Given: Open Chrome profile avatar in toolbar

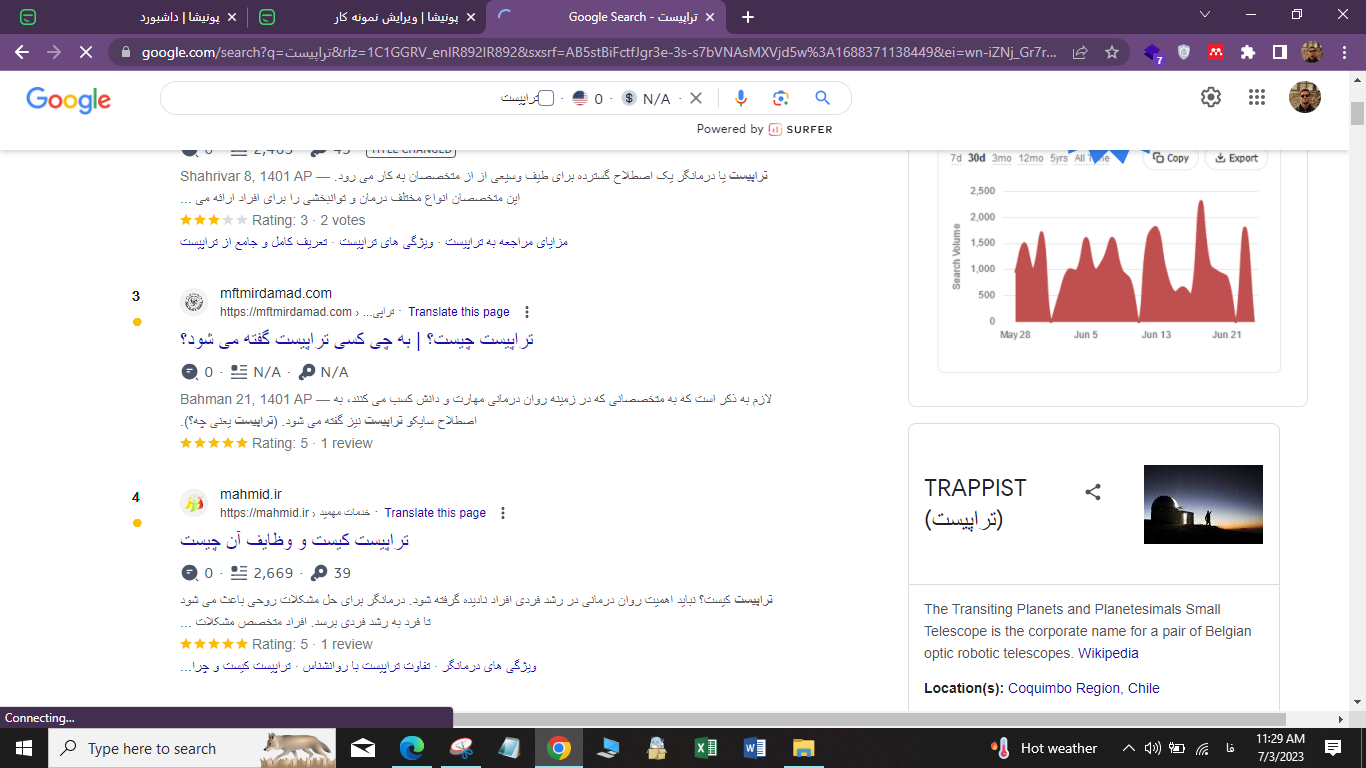Looking at the screenshot, I should click(x=1312, y=52).
